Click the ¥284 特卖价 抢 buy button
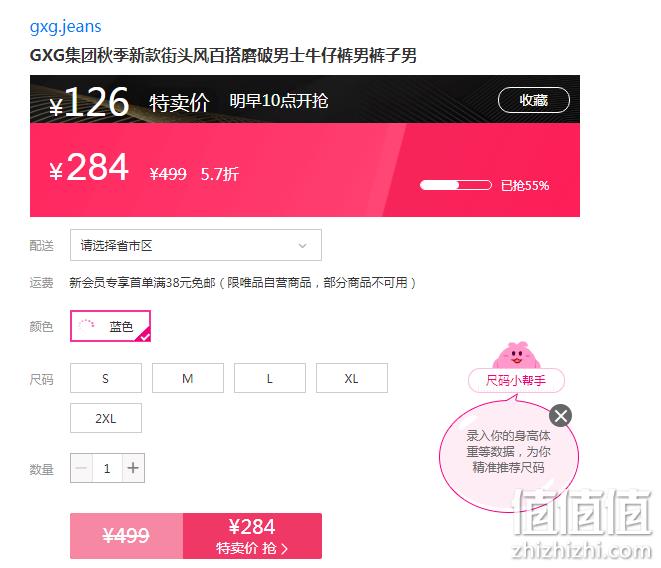661x568 pixels. tap(252, 536)
